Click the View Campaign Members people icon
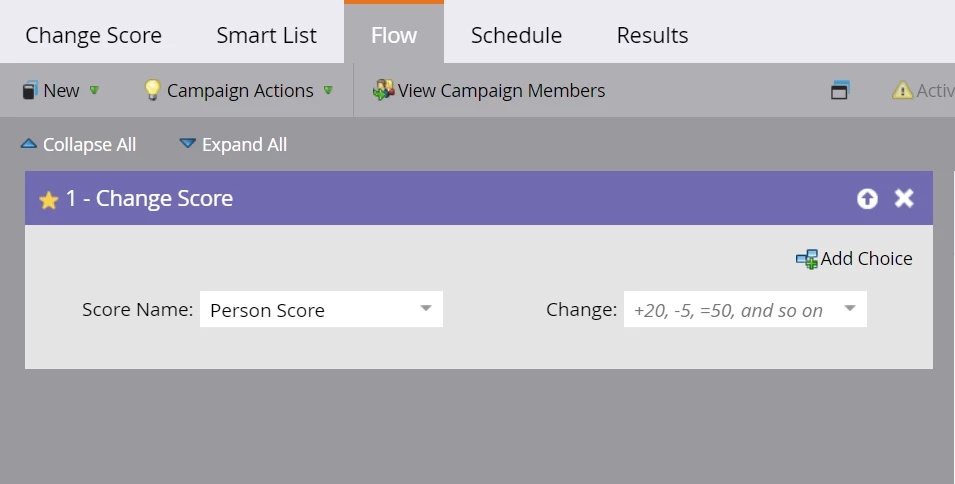Viewport: 955px width, 484px height. click(x=383, y=90)
